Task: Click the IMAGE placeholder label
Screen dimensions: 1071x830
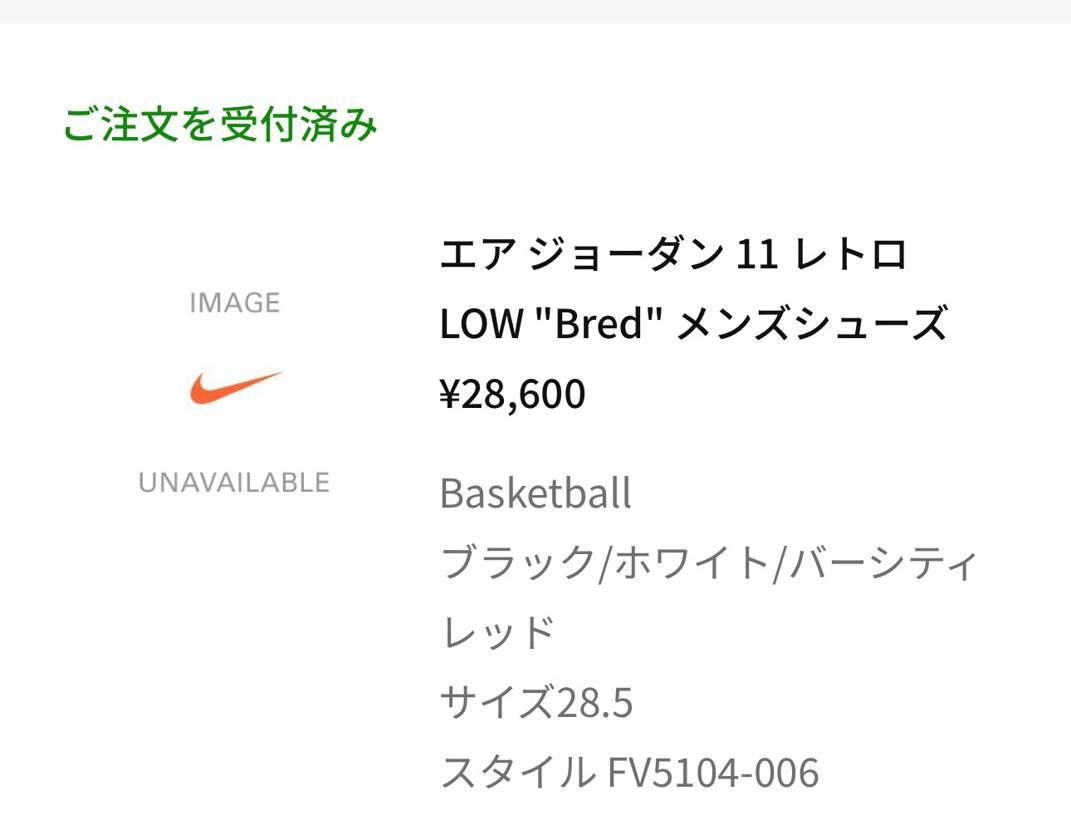Action: [x=234, y=302]
